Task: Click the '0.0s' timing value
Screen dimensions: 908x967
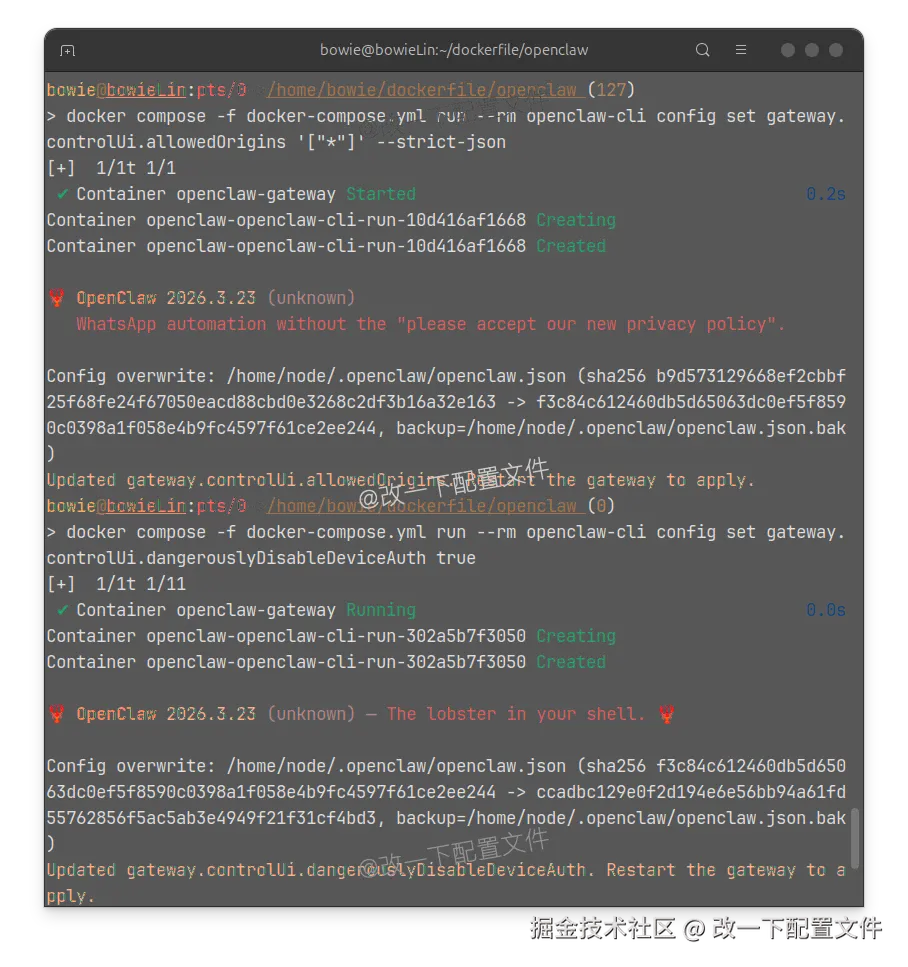Action: (825, 611)
